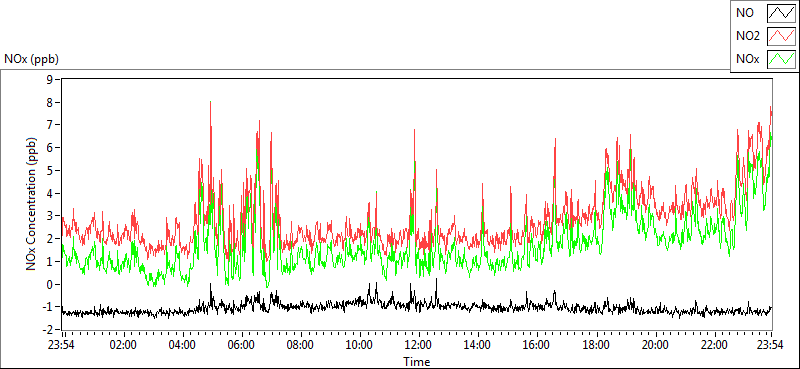Select the NO legend label

pyautogui.click(x=745, y=13)
